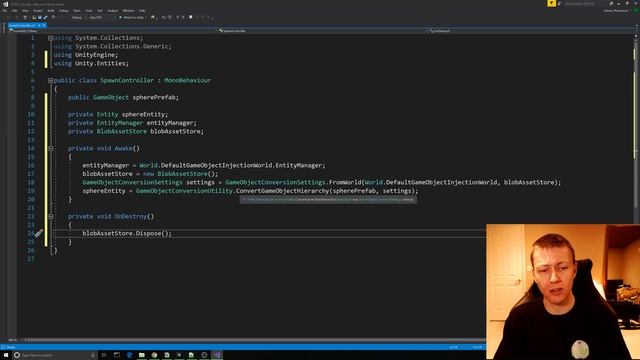This screenshot has height=360, width=640.
Task: Open the File menu
Action: [4, 11]
